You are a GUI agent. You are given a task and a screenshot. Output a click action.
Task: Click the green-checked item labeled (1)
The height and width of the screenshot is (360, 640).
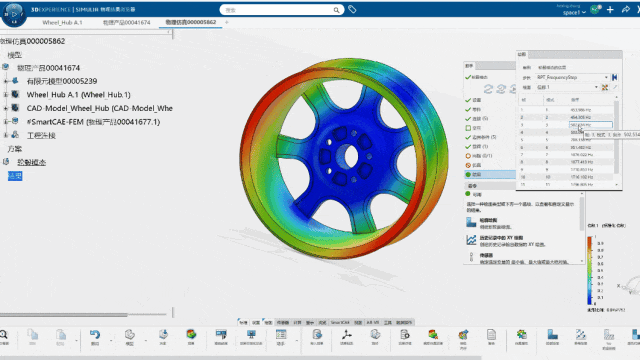tap(477, 147)
